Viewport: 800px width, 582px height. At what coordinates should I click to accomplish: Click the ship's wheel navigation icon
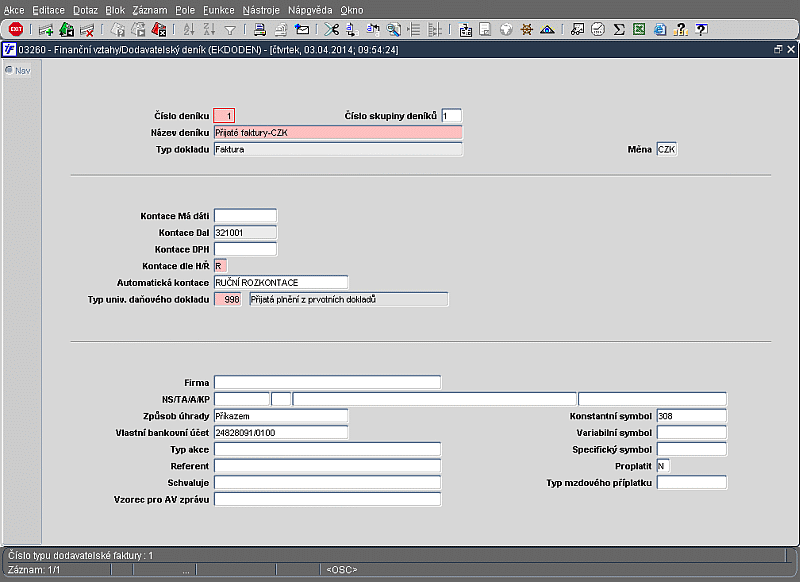pyautogui.click(x=527, y=30)
